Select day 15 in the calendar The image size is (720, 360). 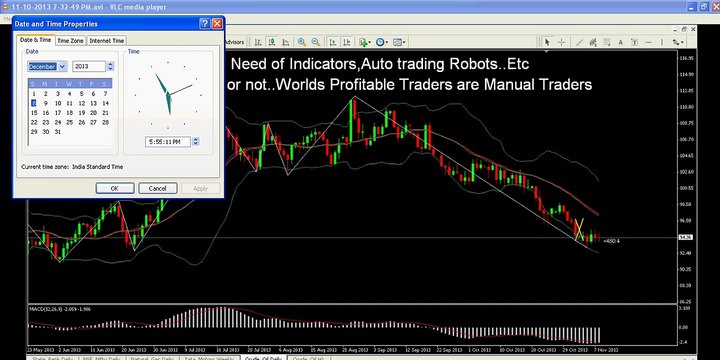point(34,113)
